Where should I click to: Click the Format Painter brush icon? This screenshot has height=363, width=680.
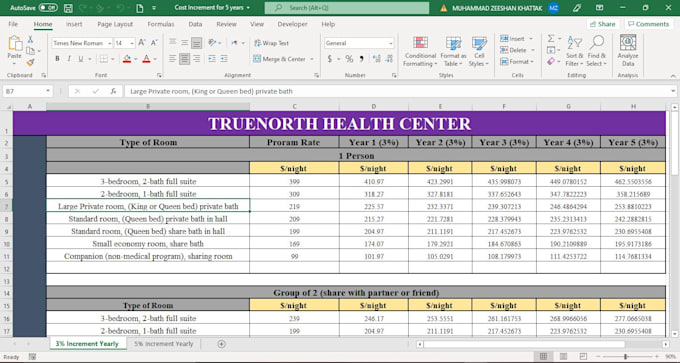coord(30,62)
